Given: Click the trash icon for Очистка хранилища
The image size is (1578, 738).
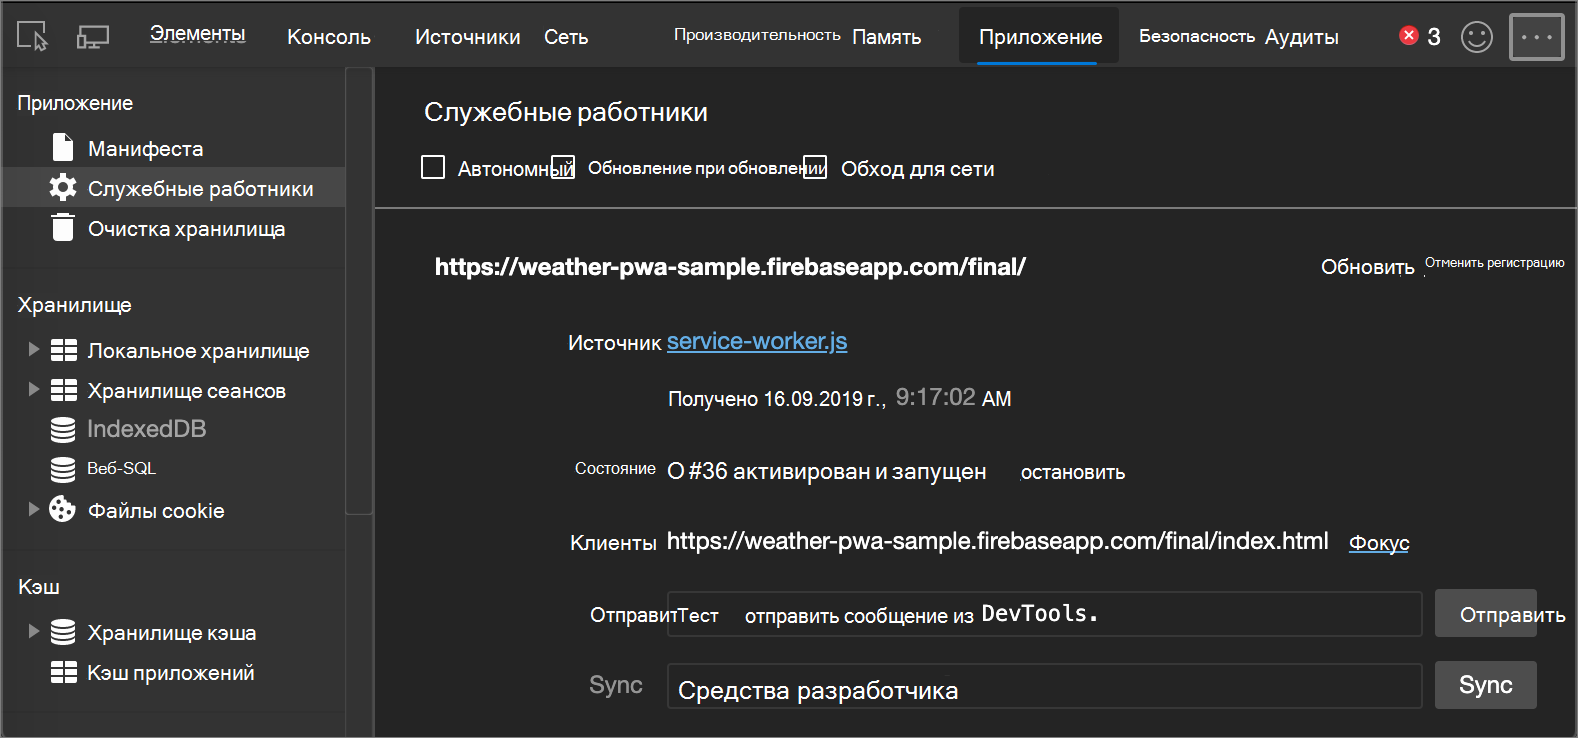Looking at the screenshot, I should point(63,227).
